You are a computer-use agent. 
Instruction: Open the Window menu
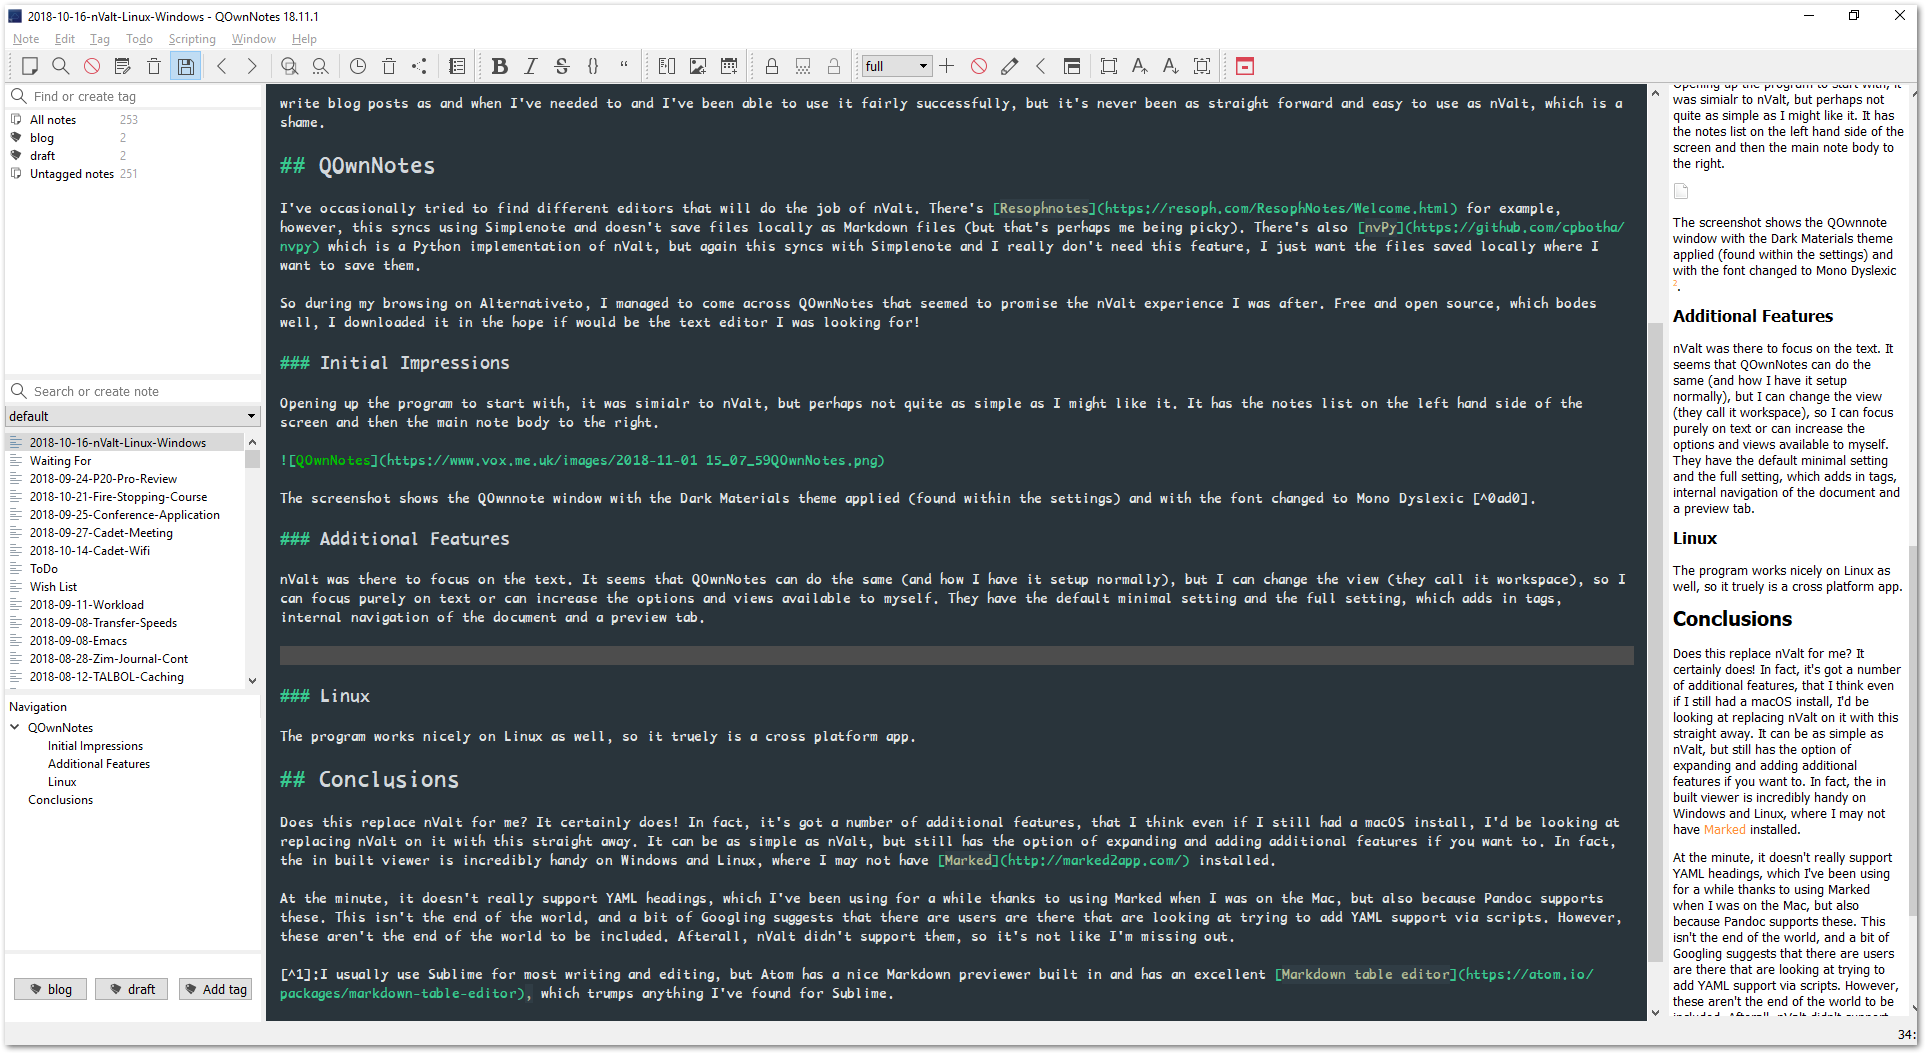point(254,39)
